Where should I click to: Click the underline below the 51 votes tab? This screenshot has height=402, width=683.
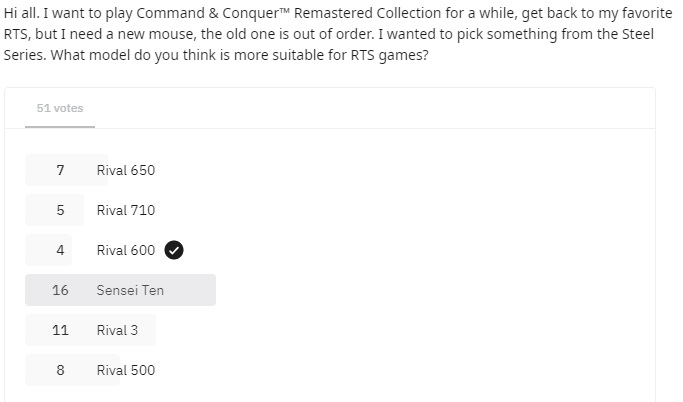tap(60, 127)
